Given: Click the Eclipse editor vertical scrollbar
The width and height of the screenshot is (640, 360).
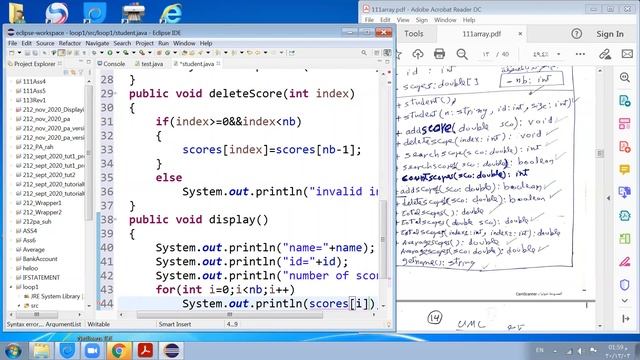Looking at the screenshot, I should tap(383, 239).
